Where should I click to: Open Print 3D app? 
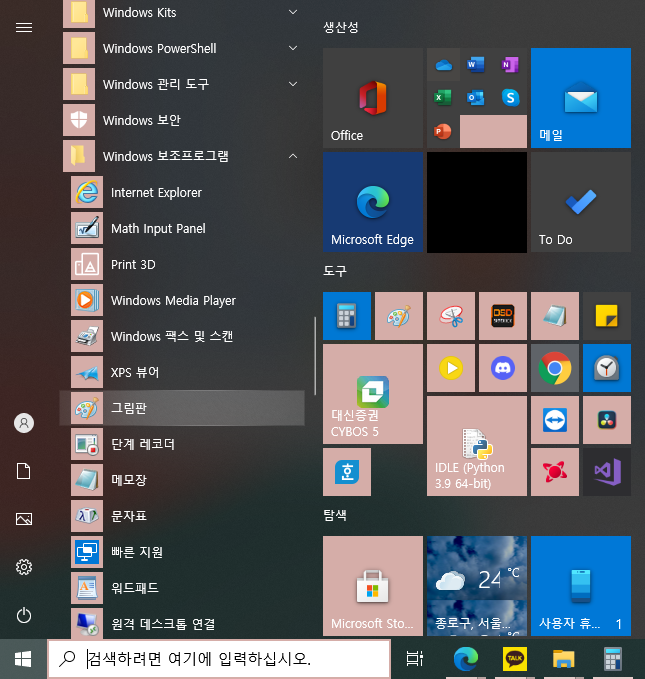[x=182, y=264]
